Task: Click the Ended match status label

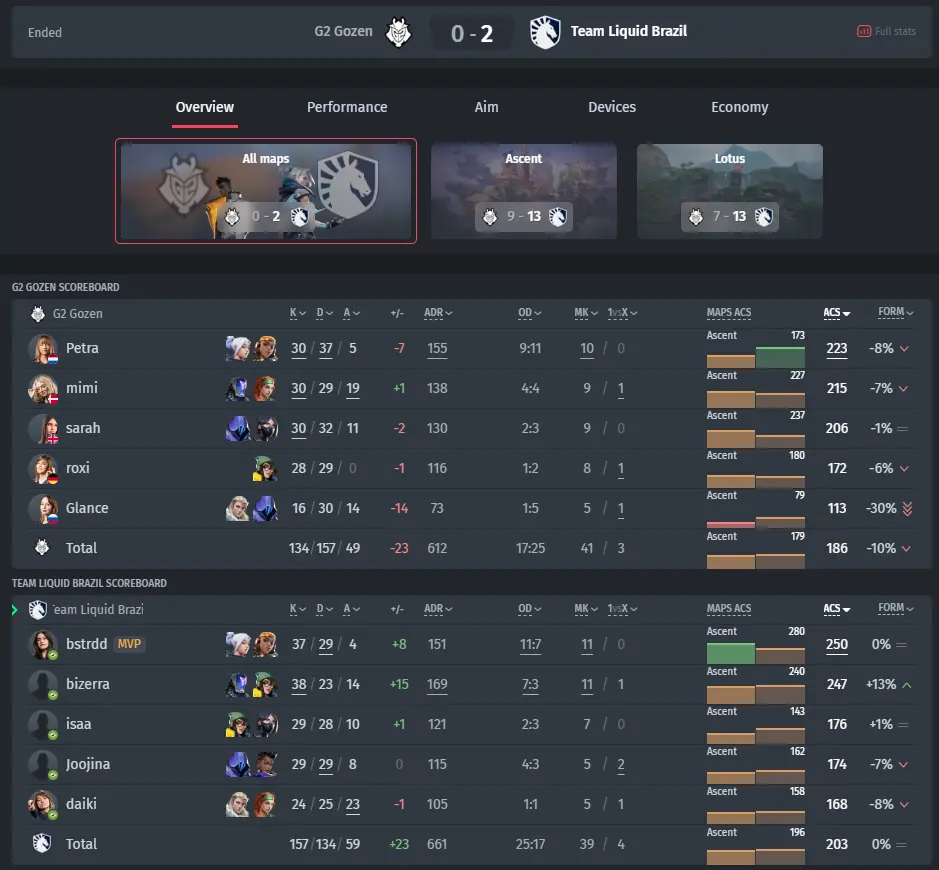Action: point(45,32)
